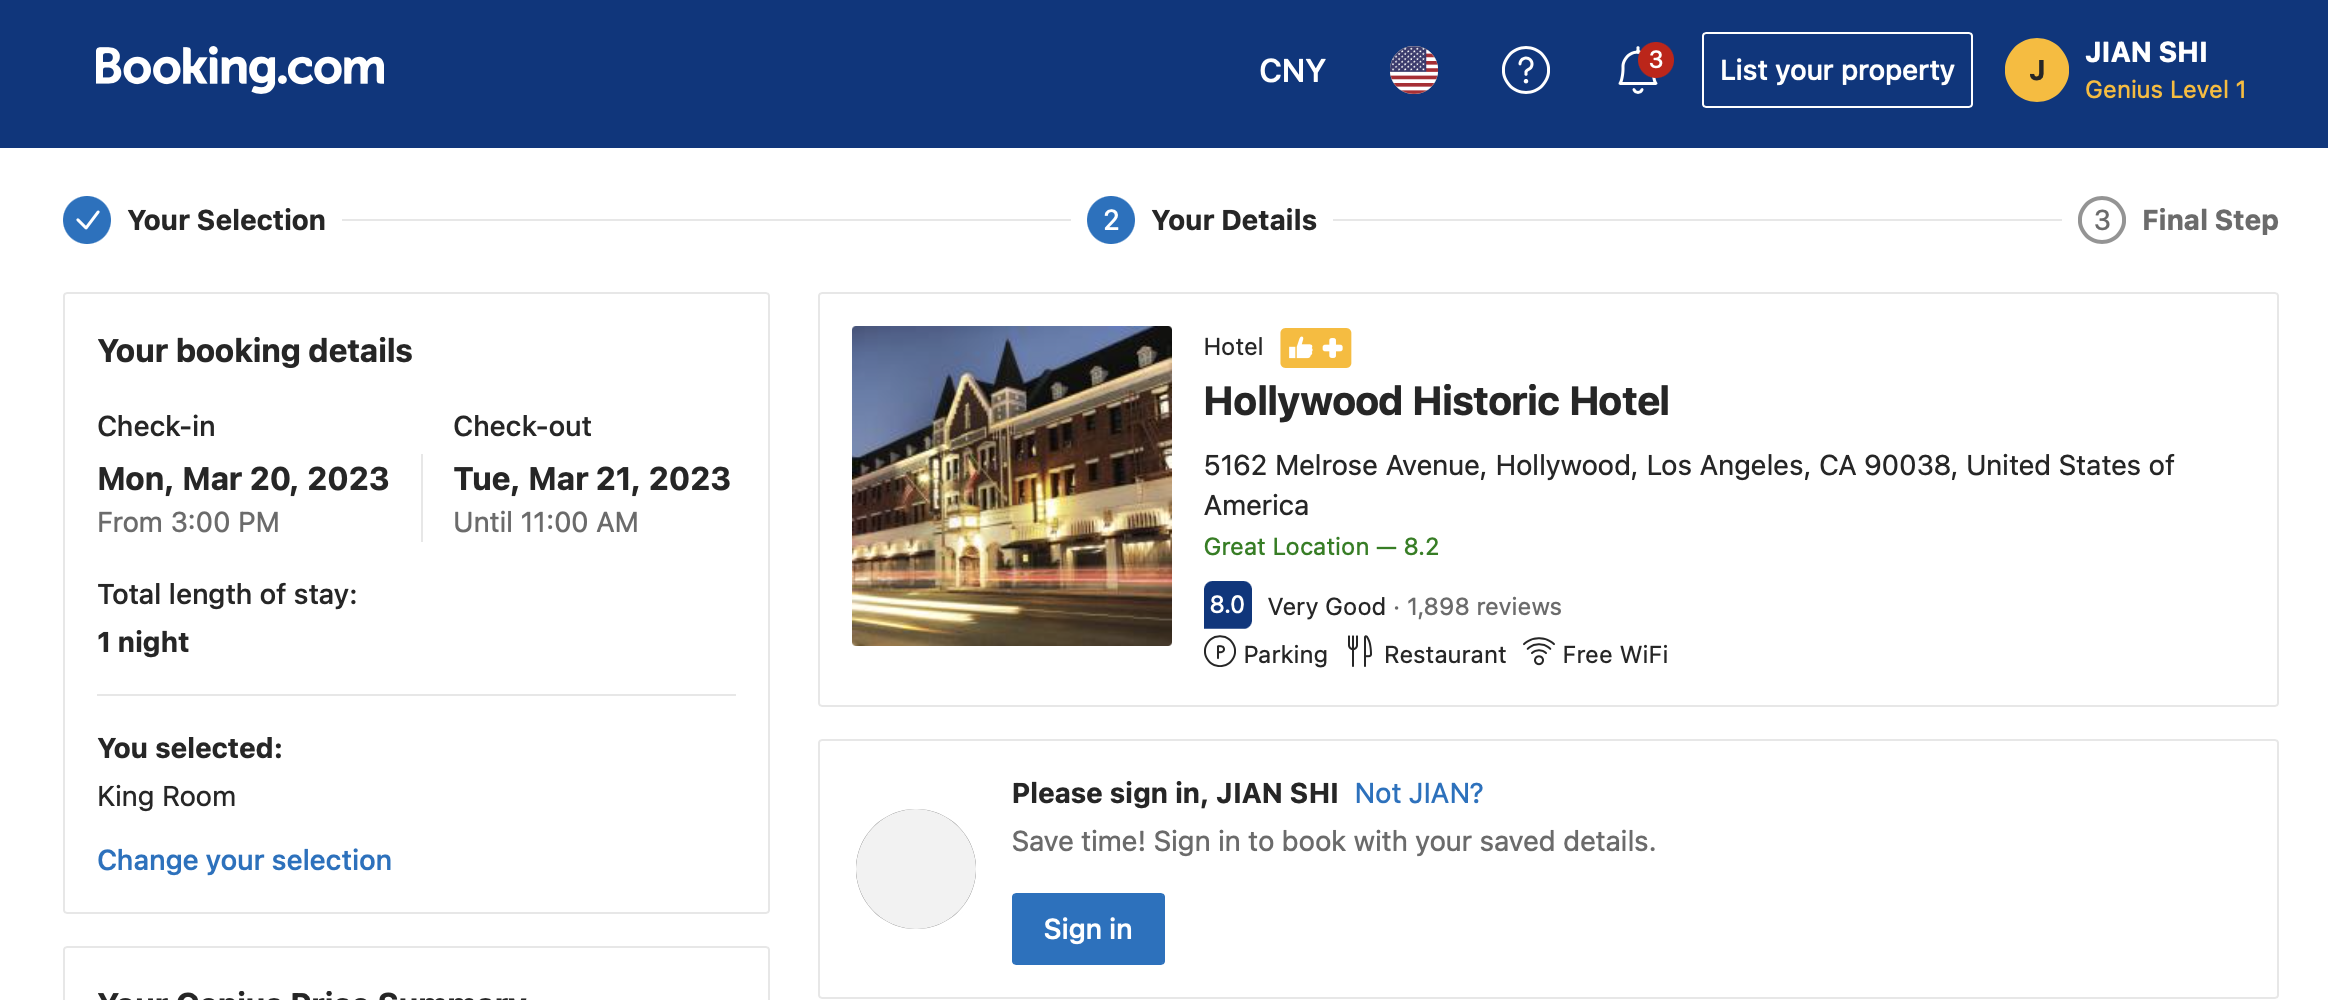Open the Hollywood Historic Hotel photo

pos(1011,486)
